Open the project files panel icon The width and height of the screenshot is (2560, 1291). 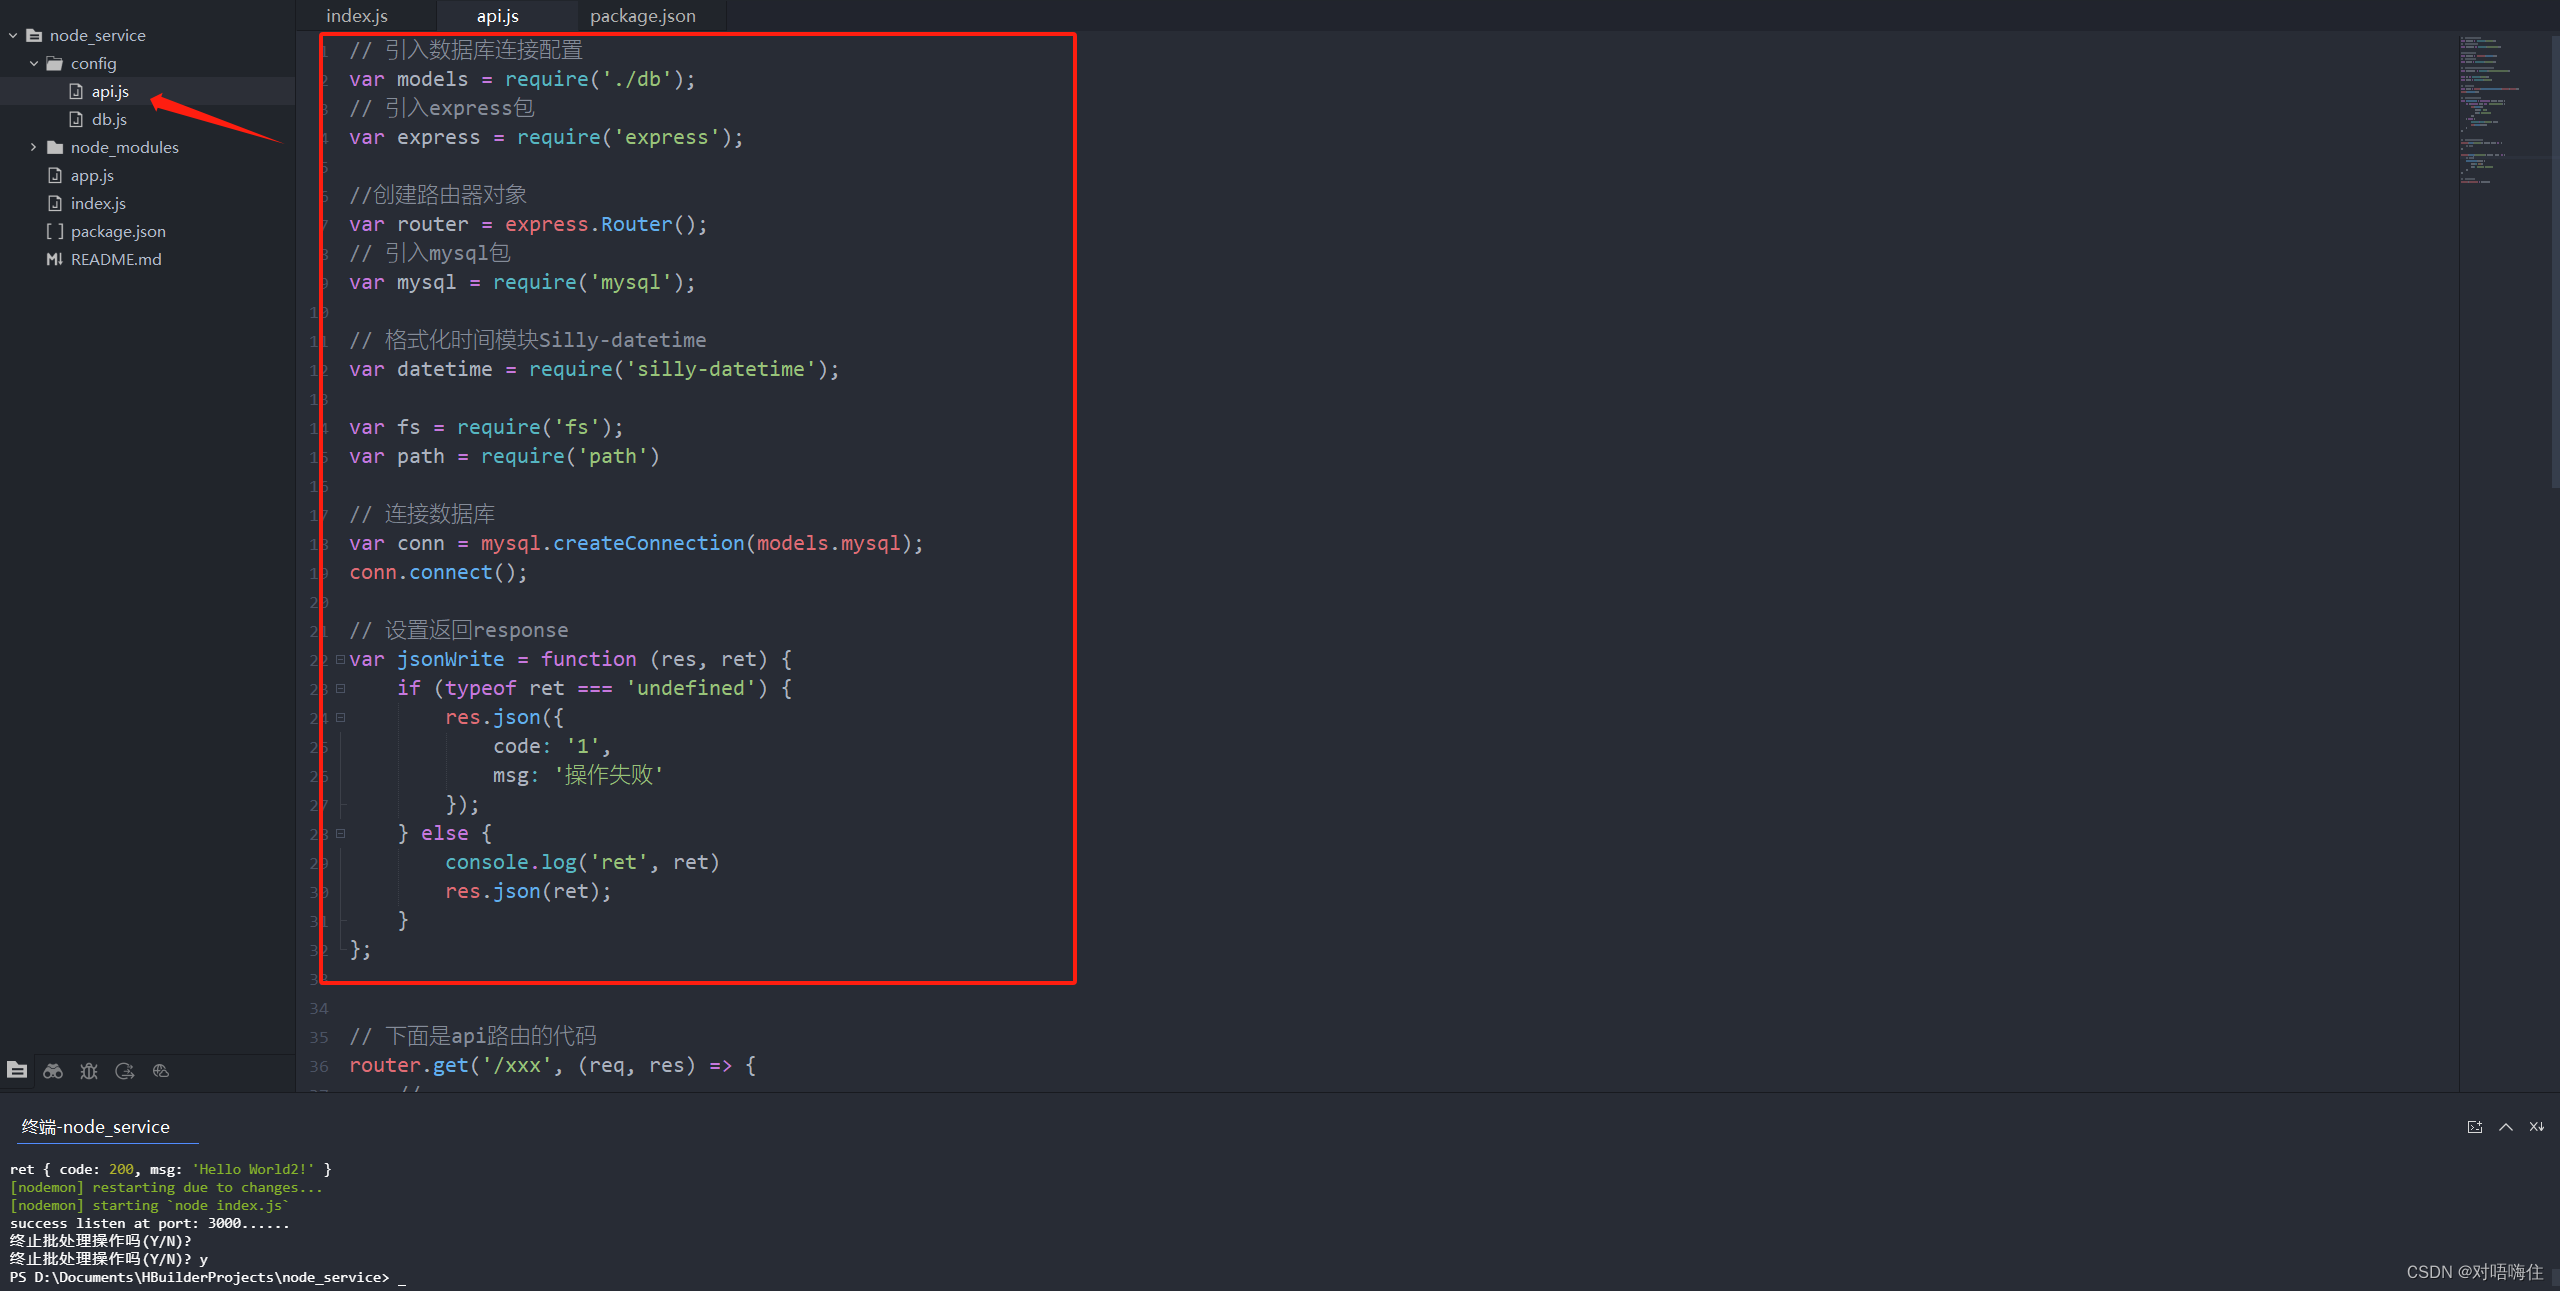point(17,1070)
